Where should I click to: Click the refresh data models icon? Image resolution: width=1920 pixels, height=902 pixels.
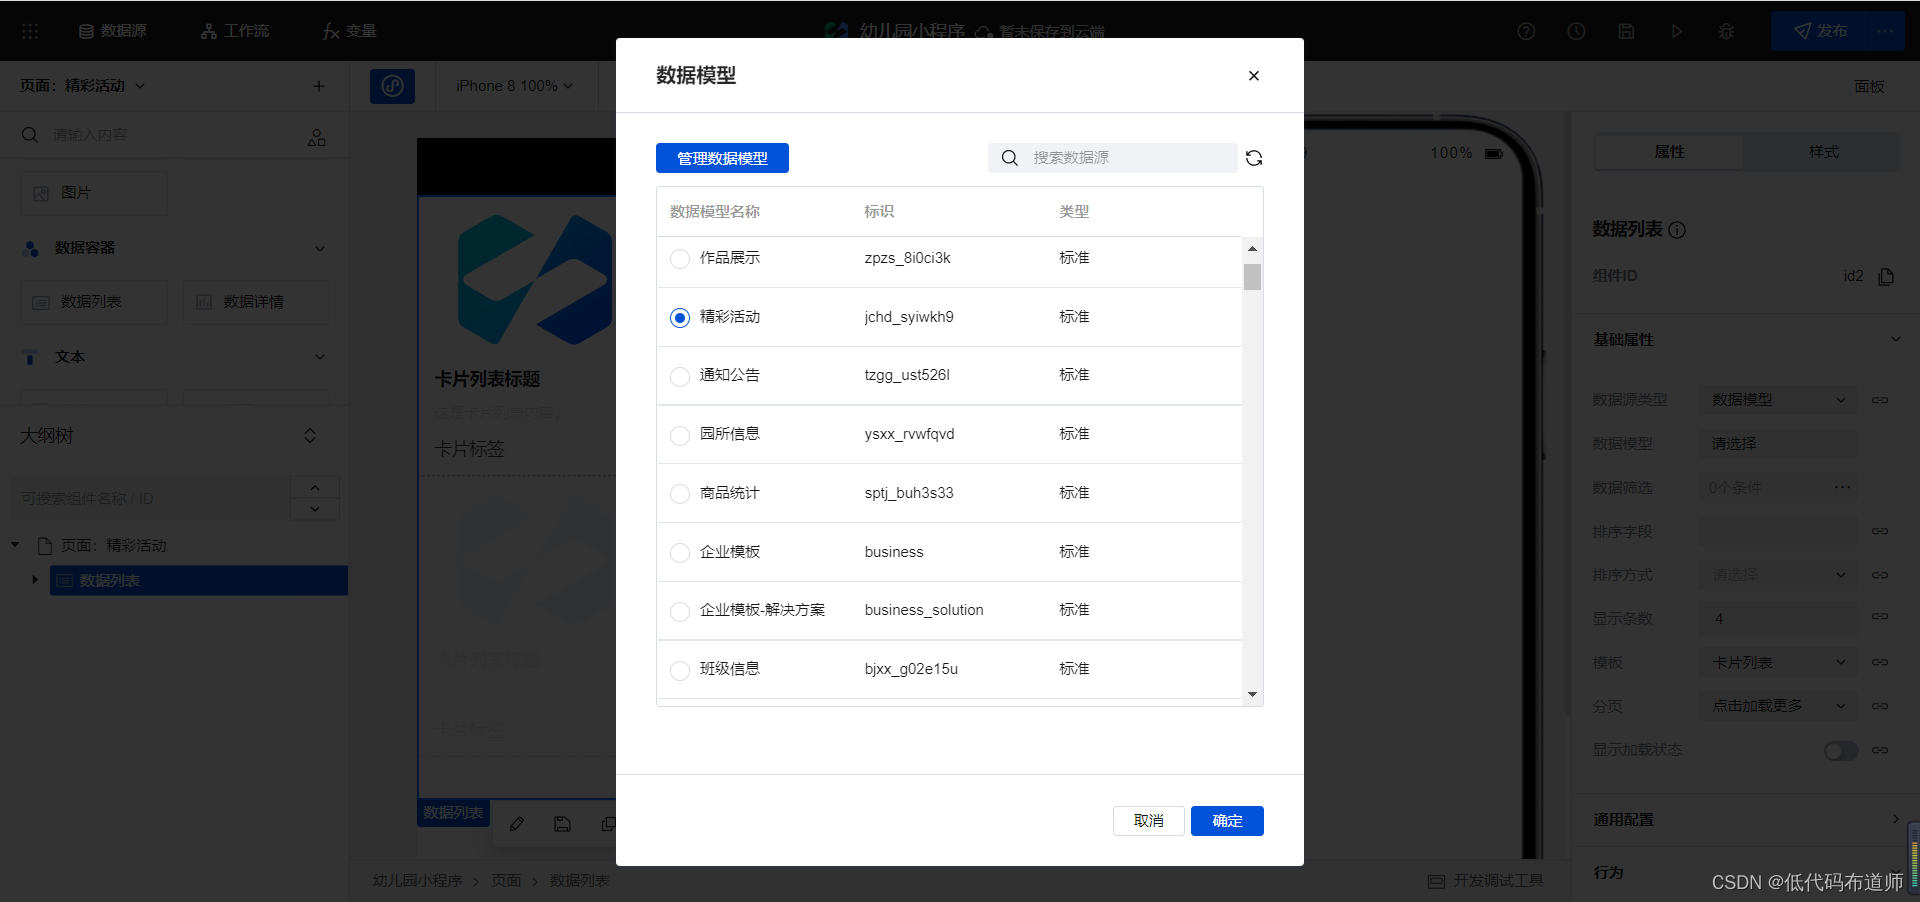(1254, 158)
